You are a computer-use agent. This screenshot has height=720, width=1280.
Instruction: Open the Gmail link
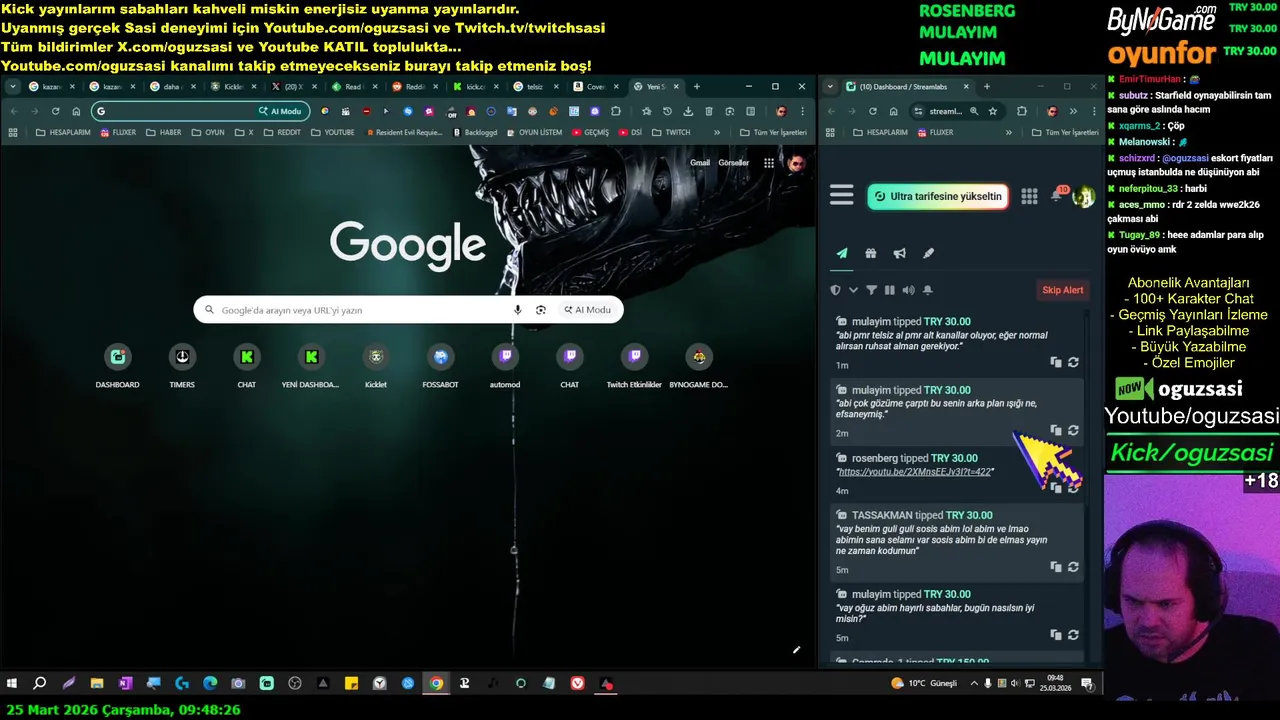pyautogui.click(x=700, y=163)
